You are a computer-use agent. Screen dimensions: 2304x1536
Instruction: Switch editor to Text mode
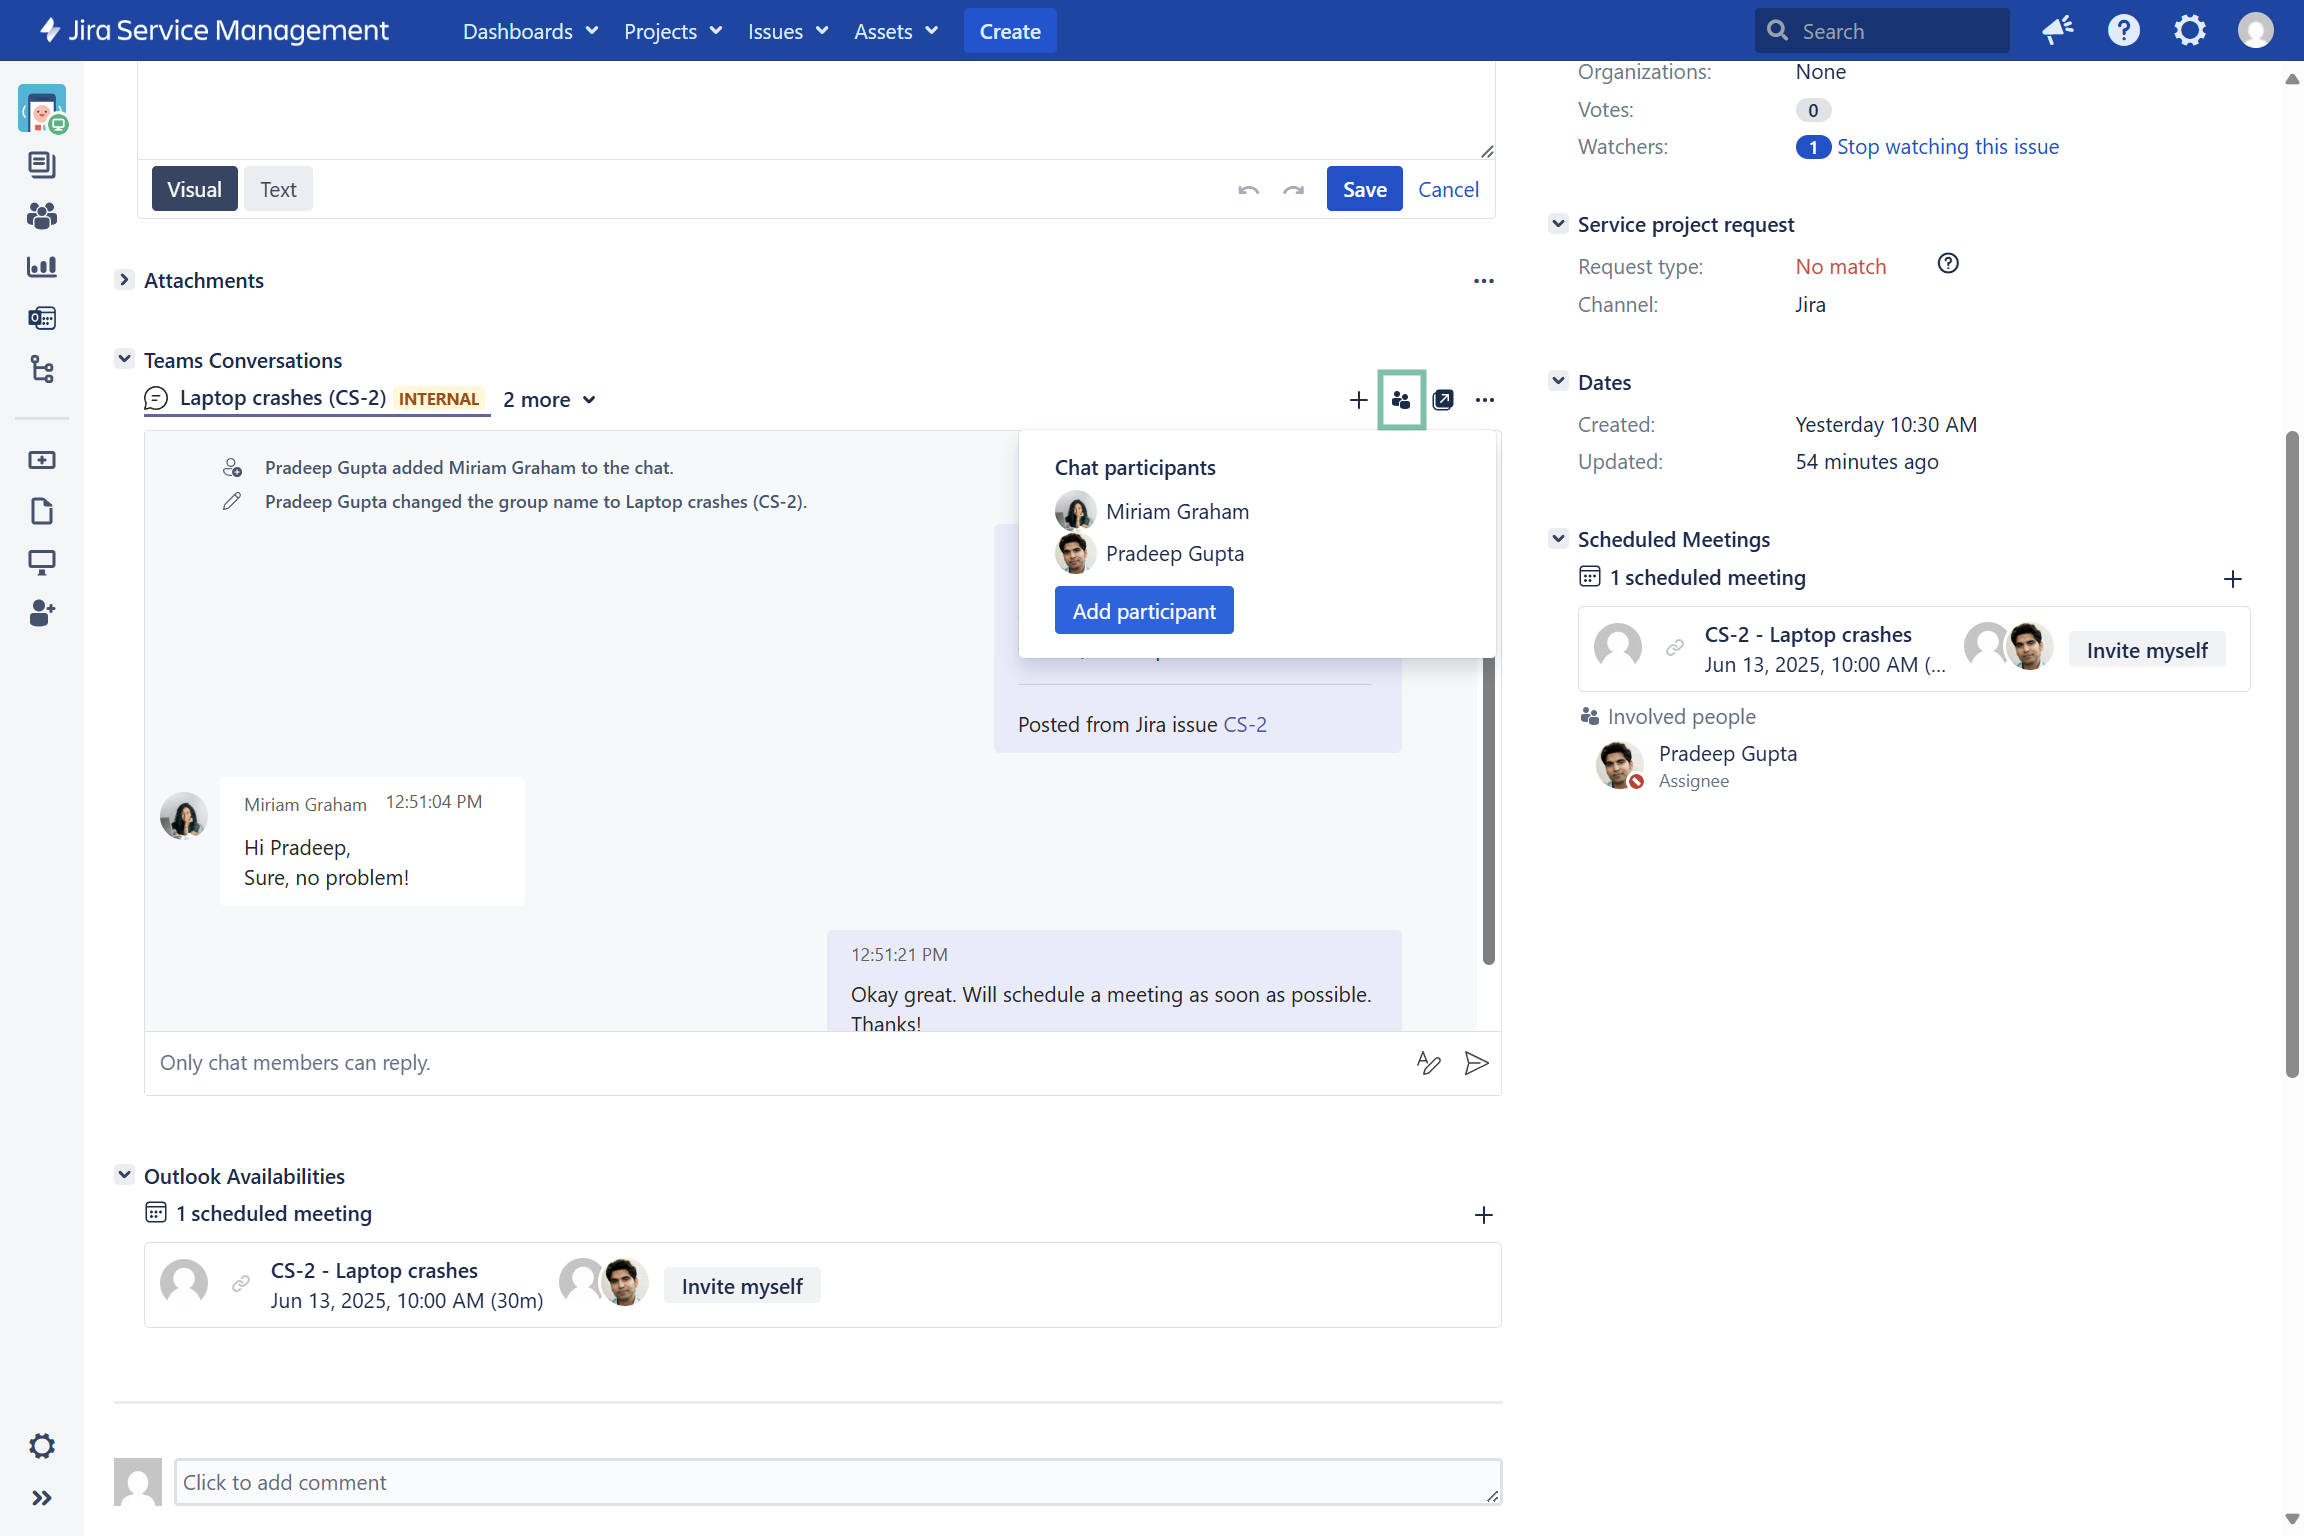pos(278,189)
